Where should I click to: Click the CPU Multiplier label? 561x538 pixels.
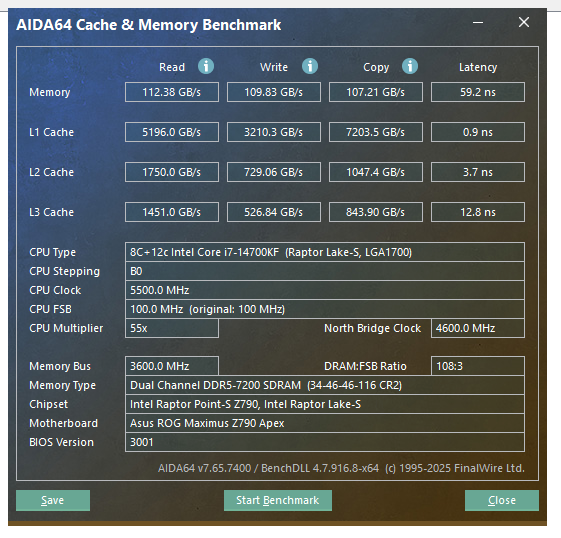pyautogui.click(x=66, y=328)
